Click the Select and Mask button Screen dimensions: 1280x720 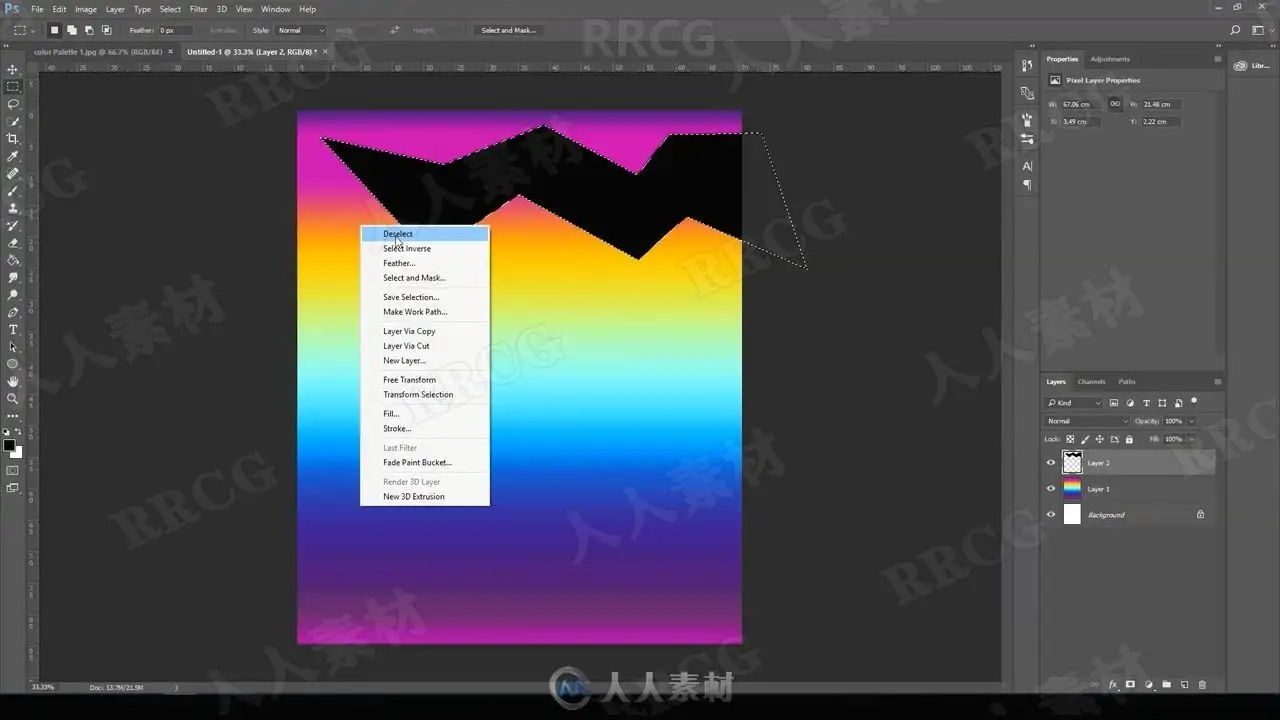508,31
